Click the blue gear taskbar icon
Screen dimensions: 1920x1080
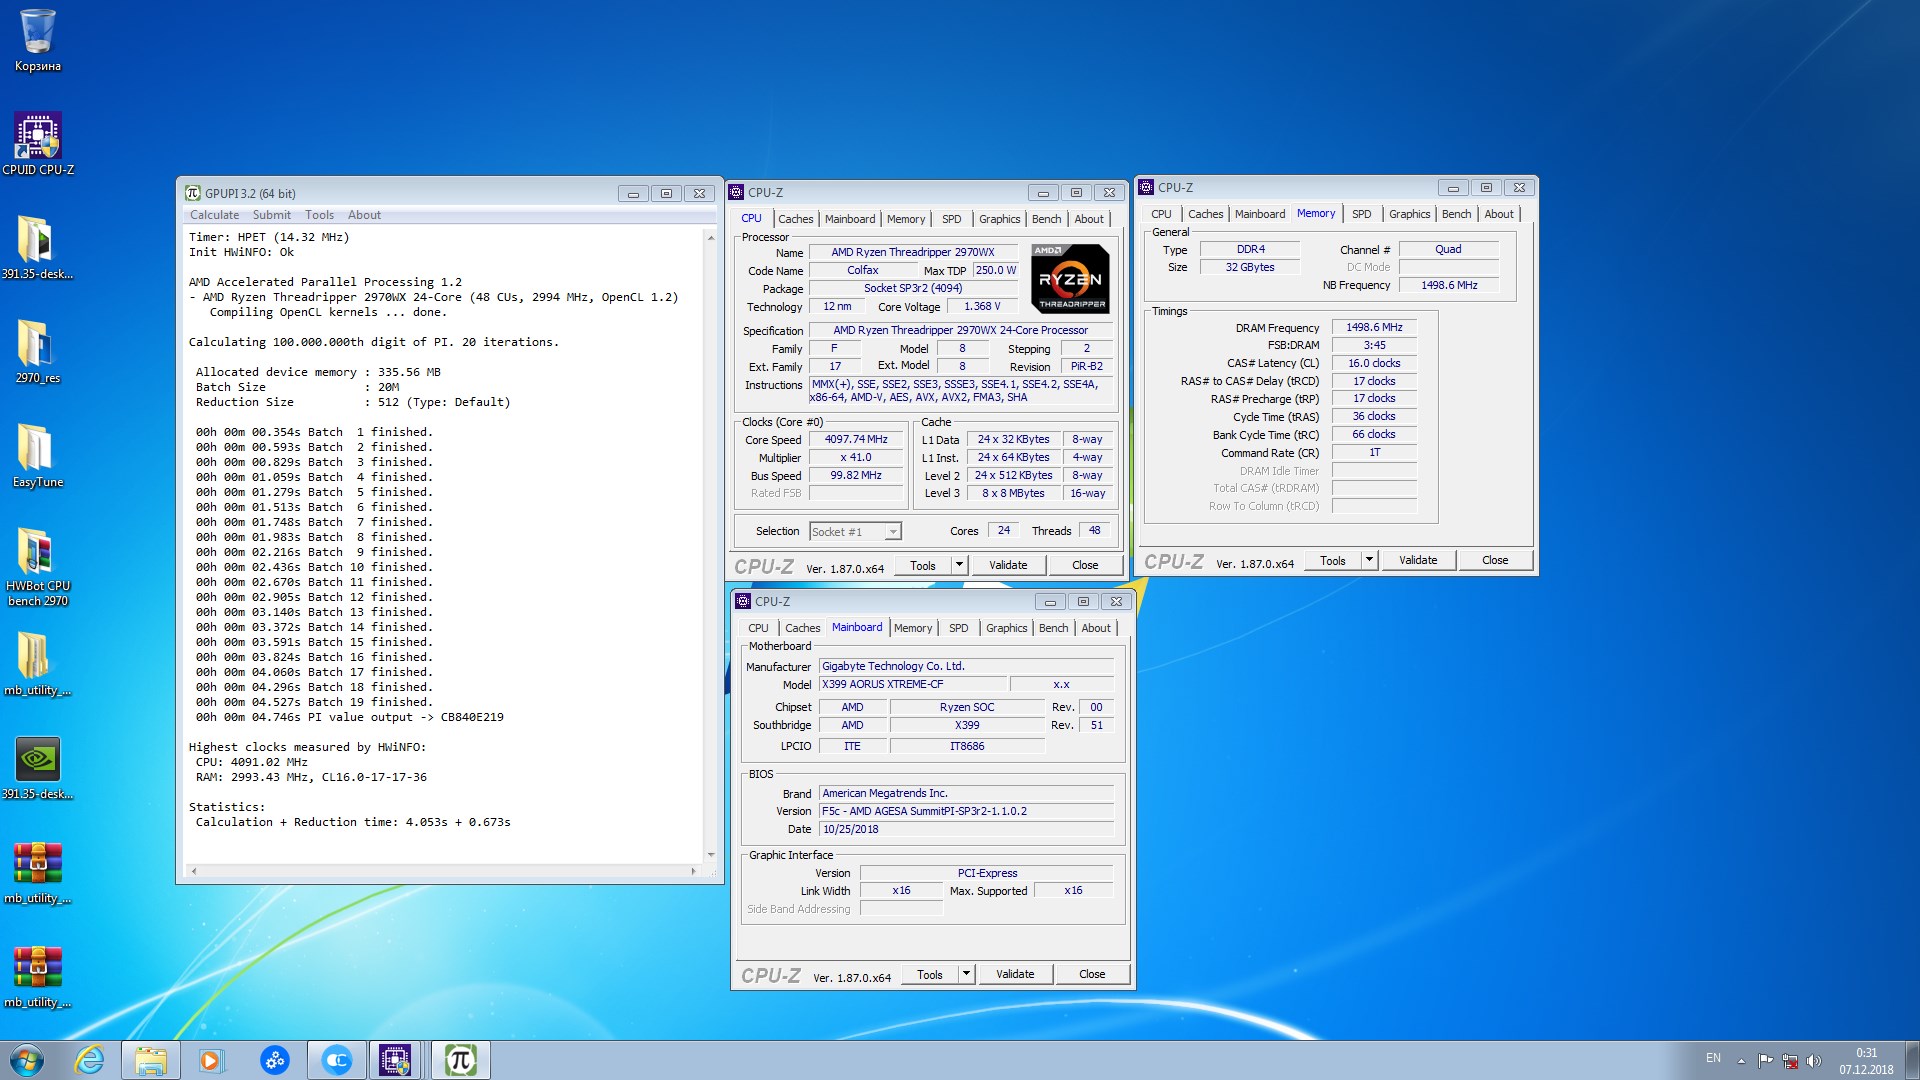[x=274, y=1060]
